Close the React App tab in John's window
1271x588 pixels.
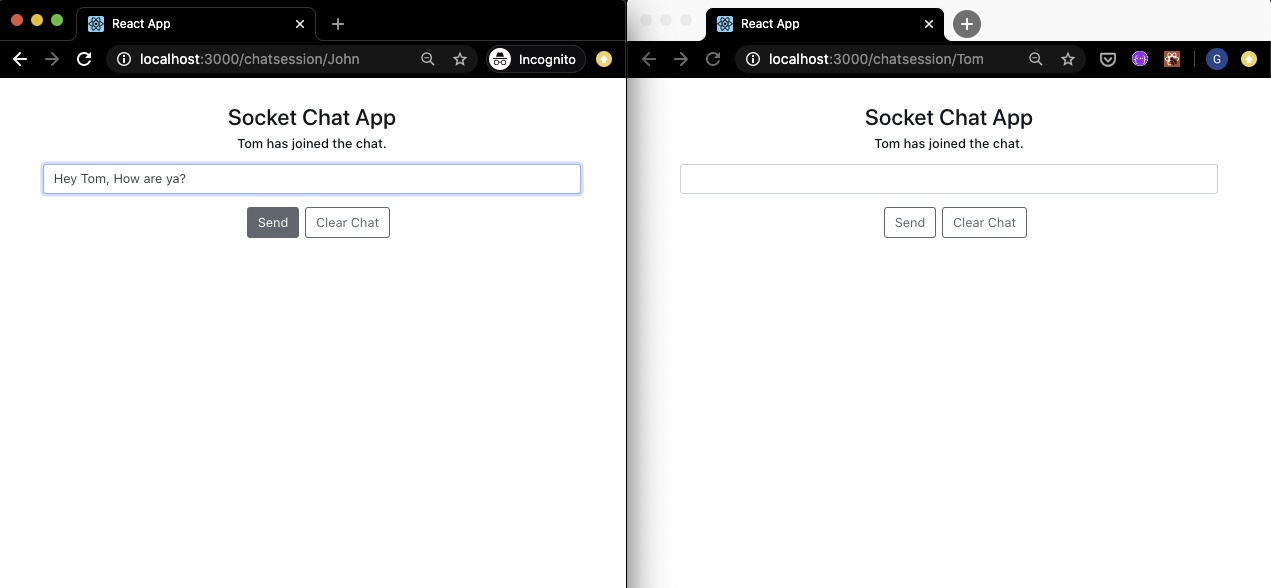pyautogui.click(x=300, y=24)
